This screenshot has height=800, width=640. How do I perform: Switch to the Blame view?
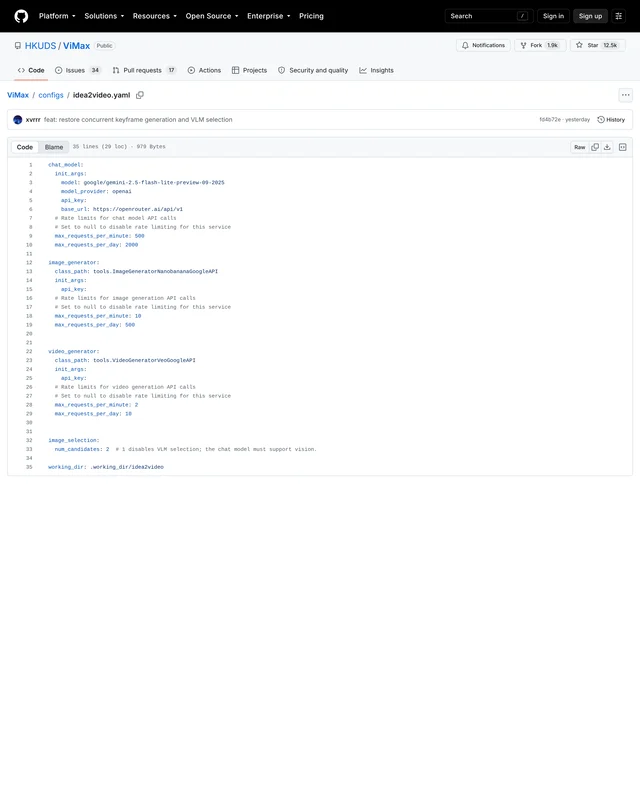pos(54,147)
